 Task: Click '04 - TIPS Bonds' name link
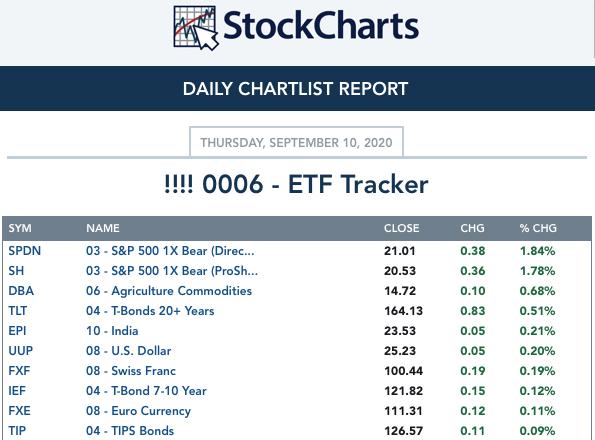click(130, 431)
